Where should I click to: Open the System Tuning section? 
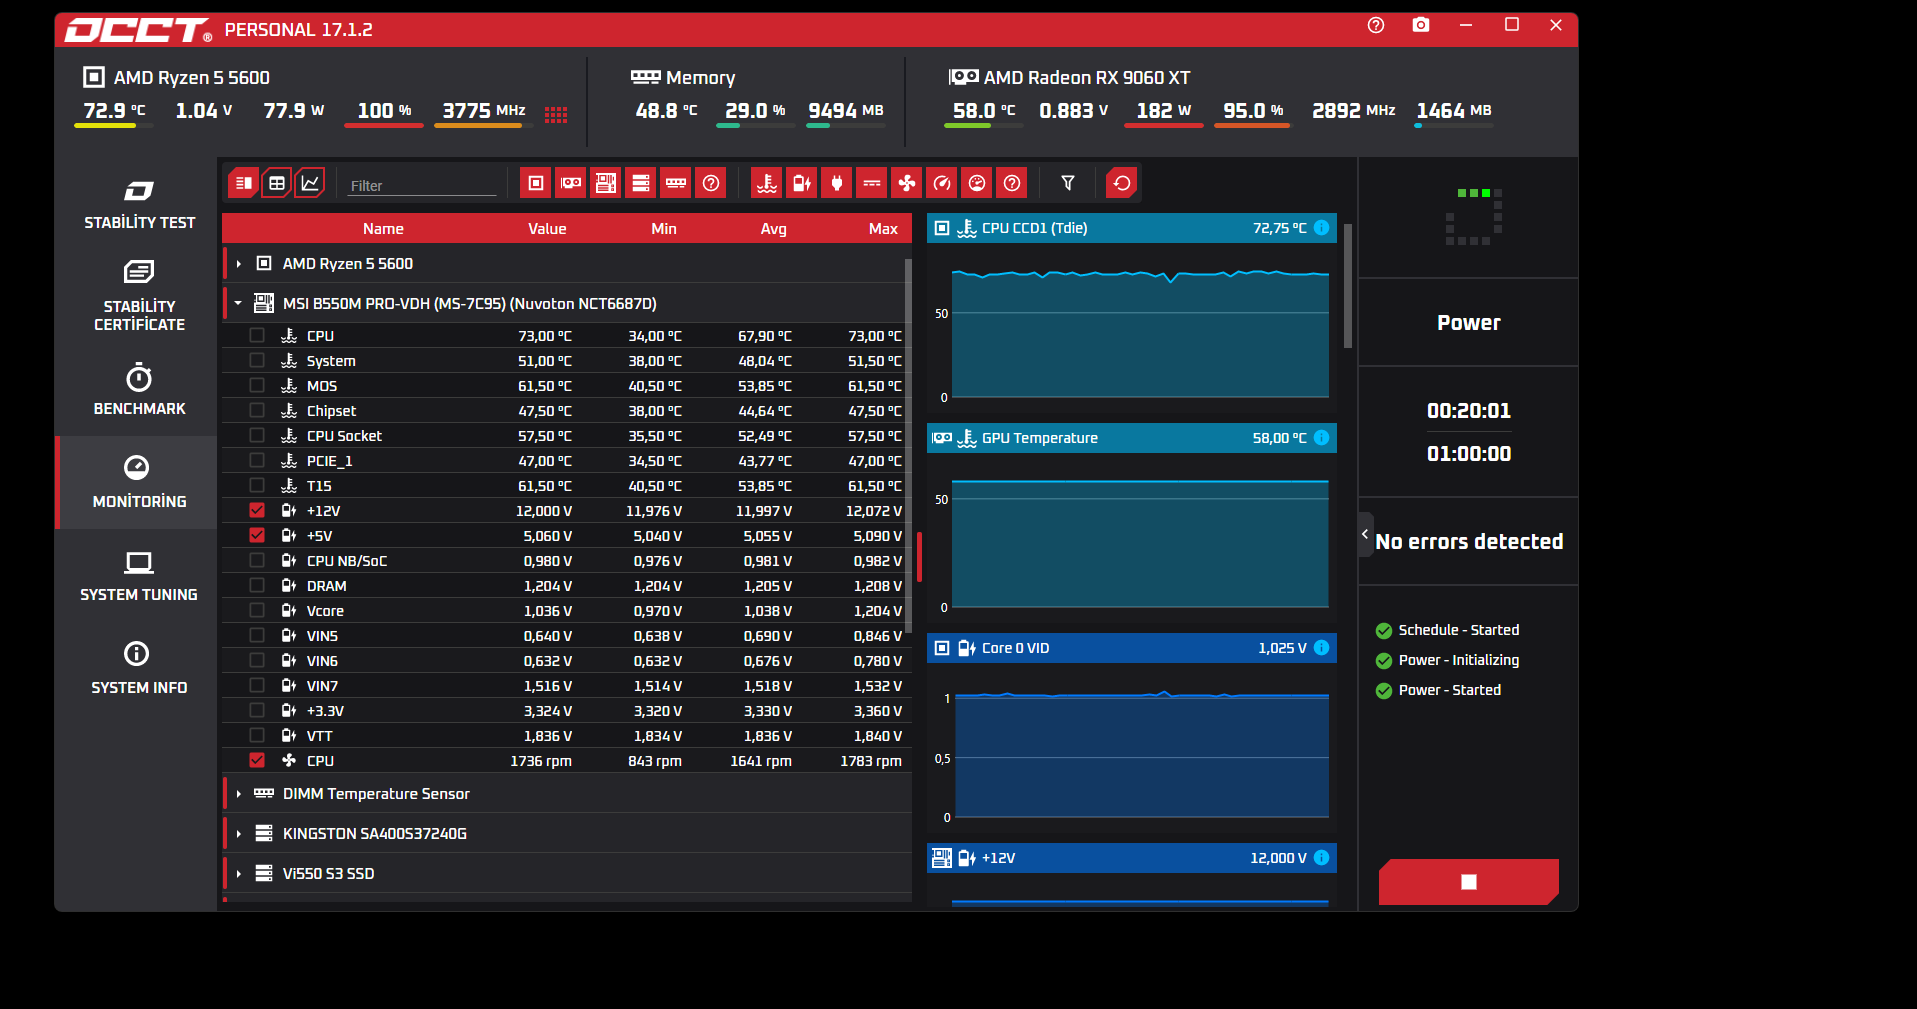coord(139,576)
